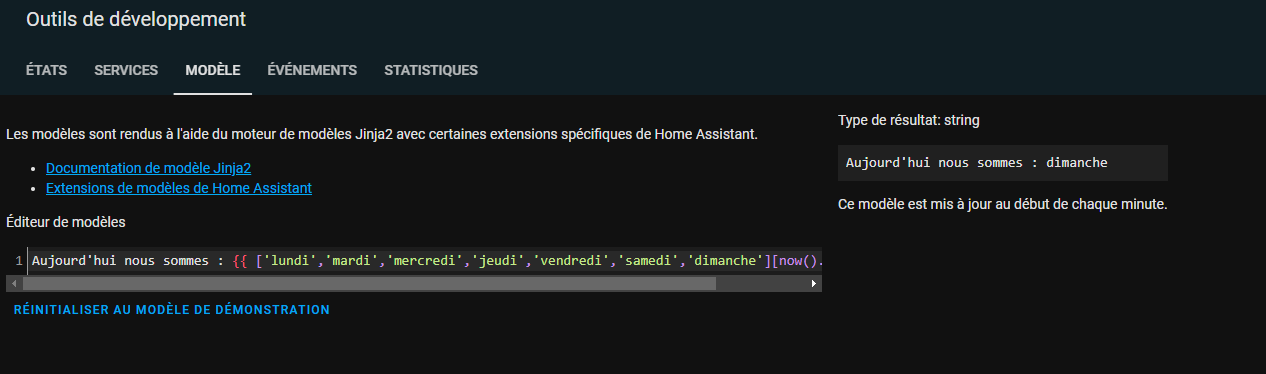1266x374 pixels.
Task: Open Documentation de modèle Jinja2 link
Action: tap(155, 168)
